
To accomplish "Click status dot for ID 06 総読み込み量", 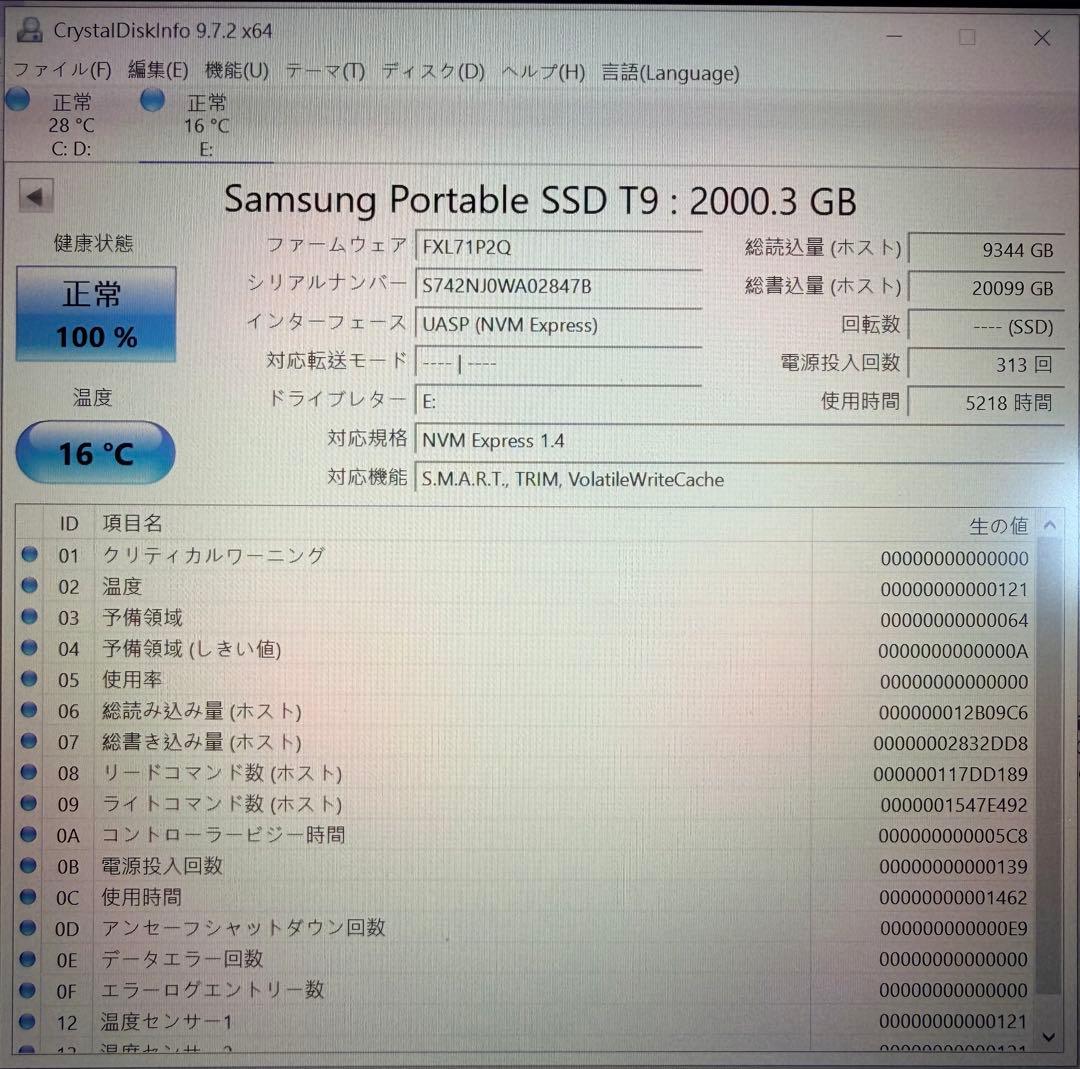I will click(29, 709).
